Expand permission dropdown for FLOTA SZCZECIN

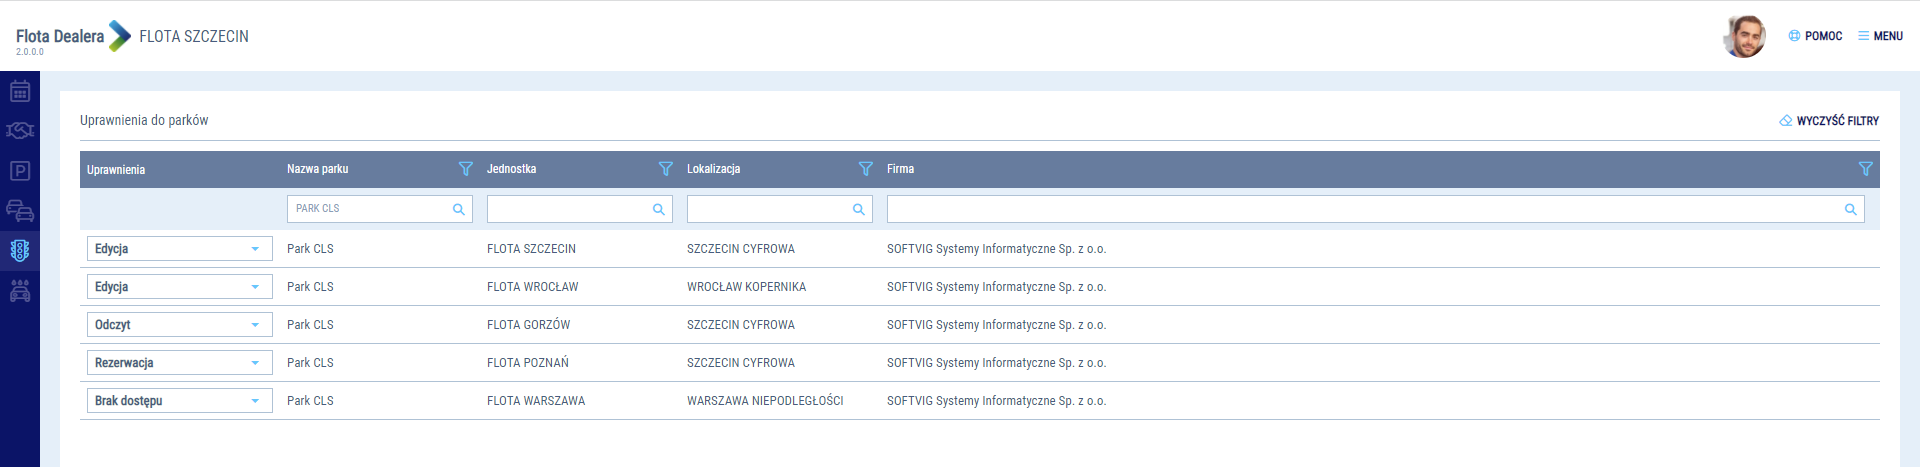tap(179, 249)
